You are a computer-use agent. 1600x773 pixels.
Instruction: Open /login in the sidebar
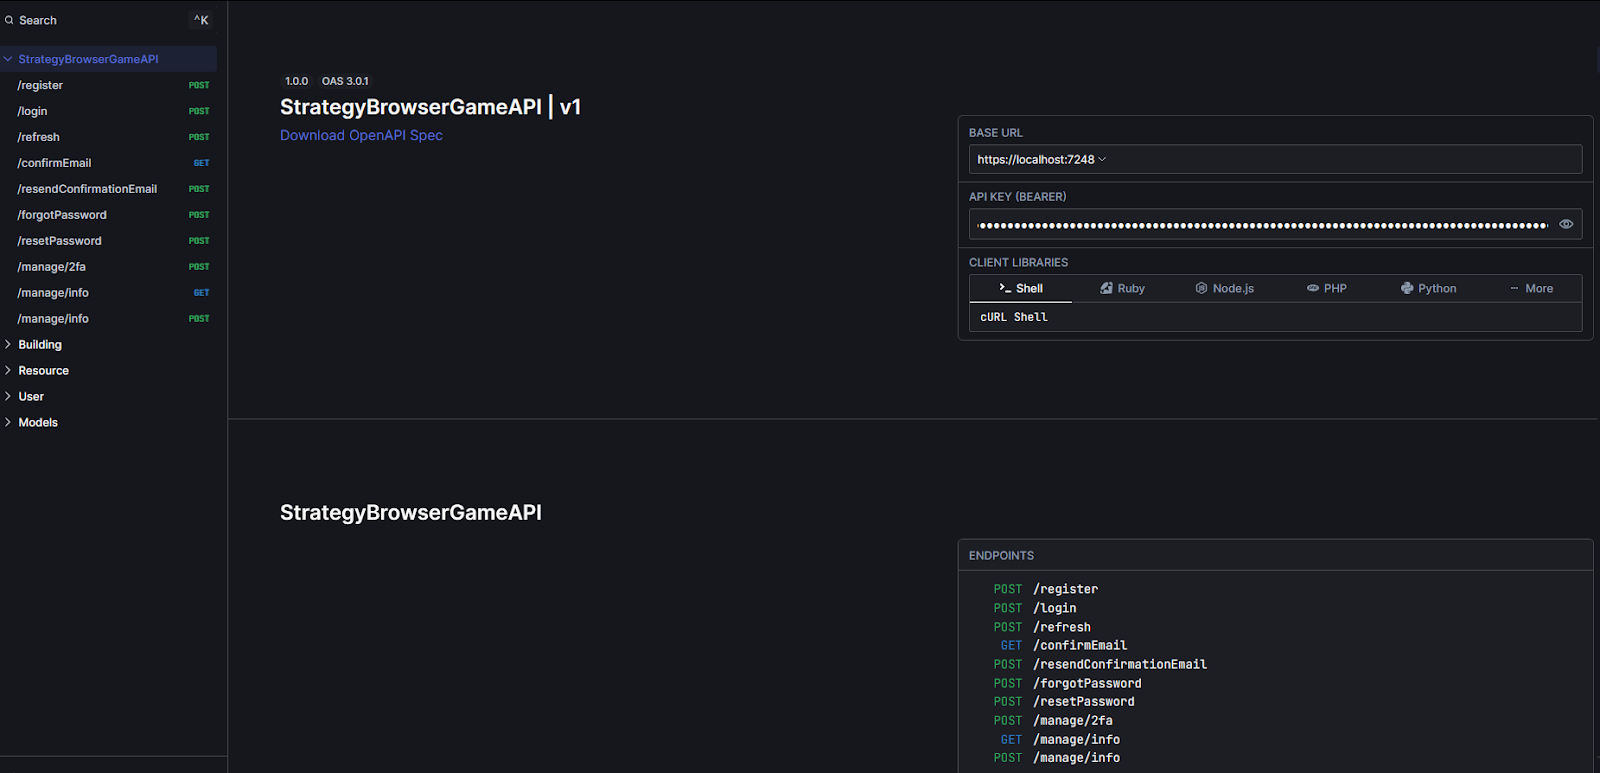[x=108, y=111]
